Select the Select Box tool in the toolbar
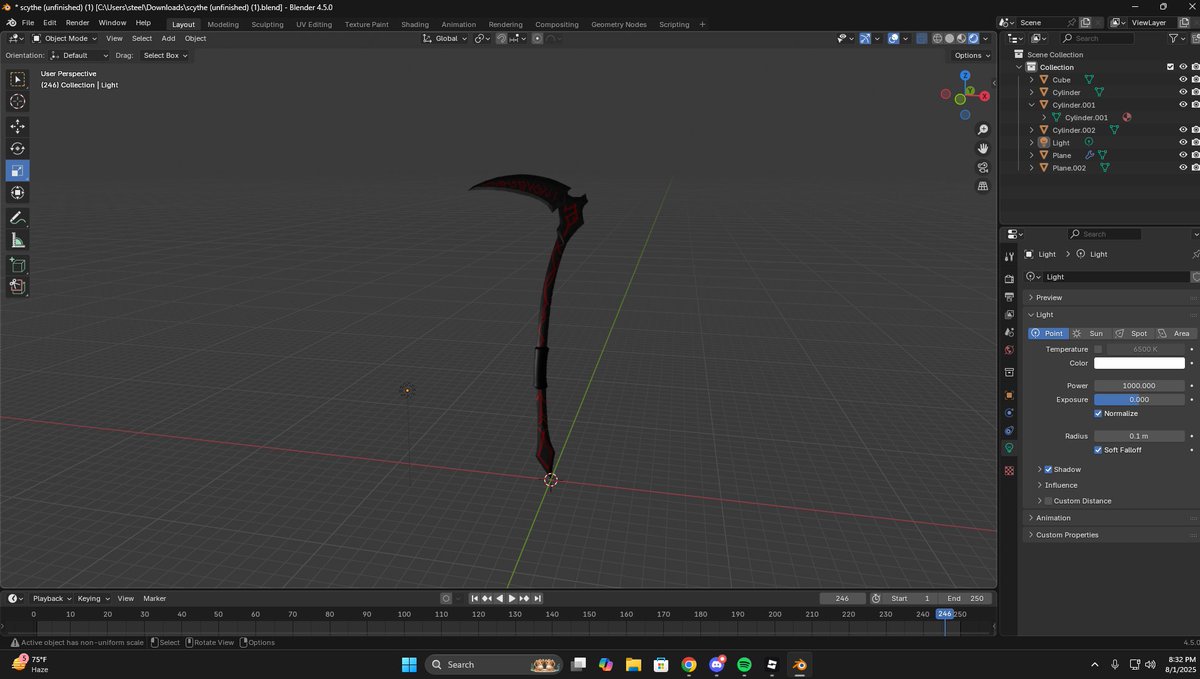Screen dimensions: 1200x679 tap(18, 79)
